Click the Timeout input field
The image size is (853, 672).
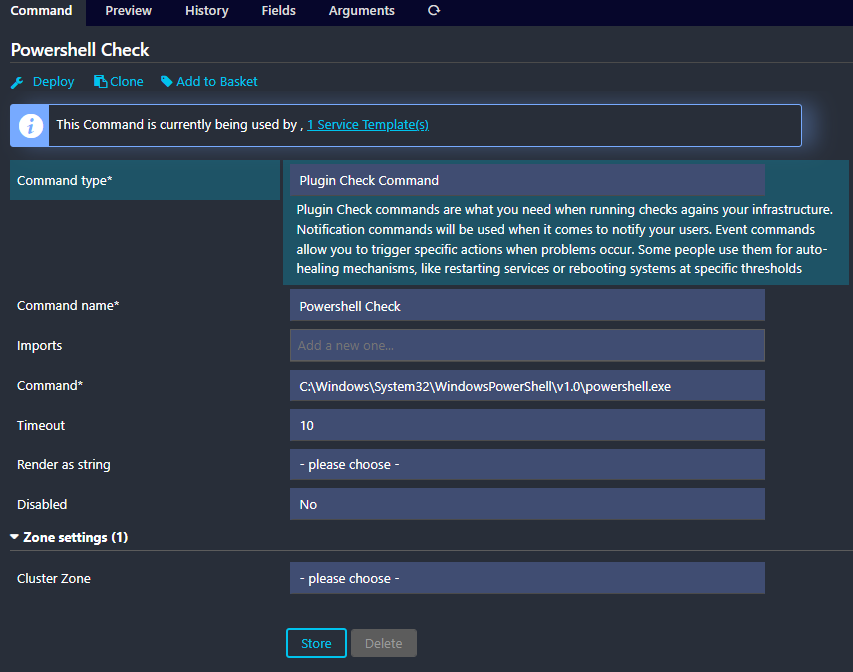click(527, 425)
